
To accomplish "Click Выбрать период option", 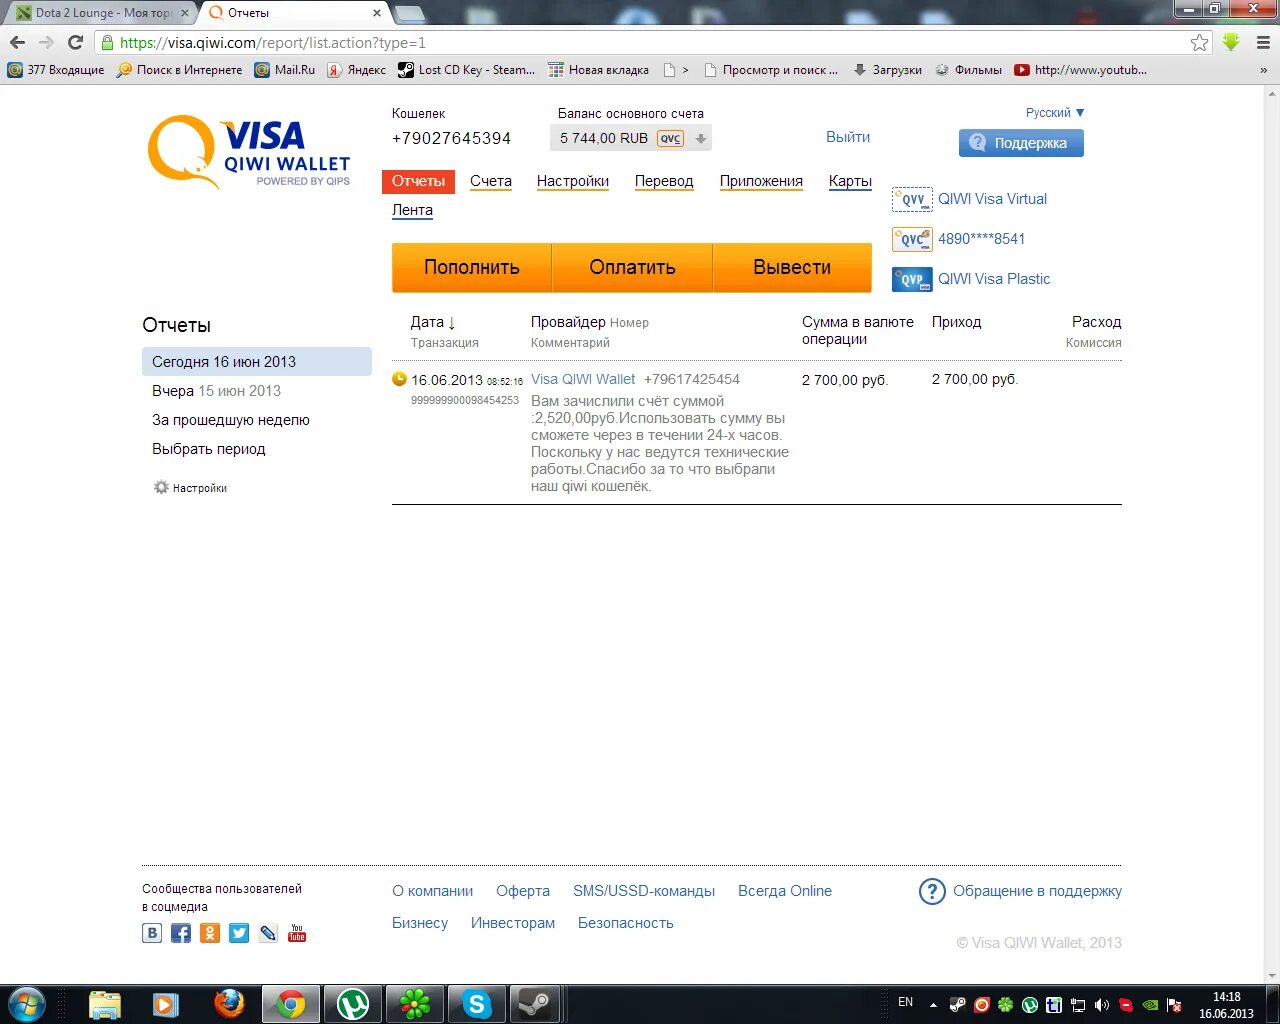I will coord(209,449).
